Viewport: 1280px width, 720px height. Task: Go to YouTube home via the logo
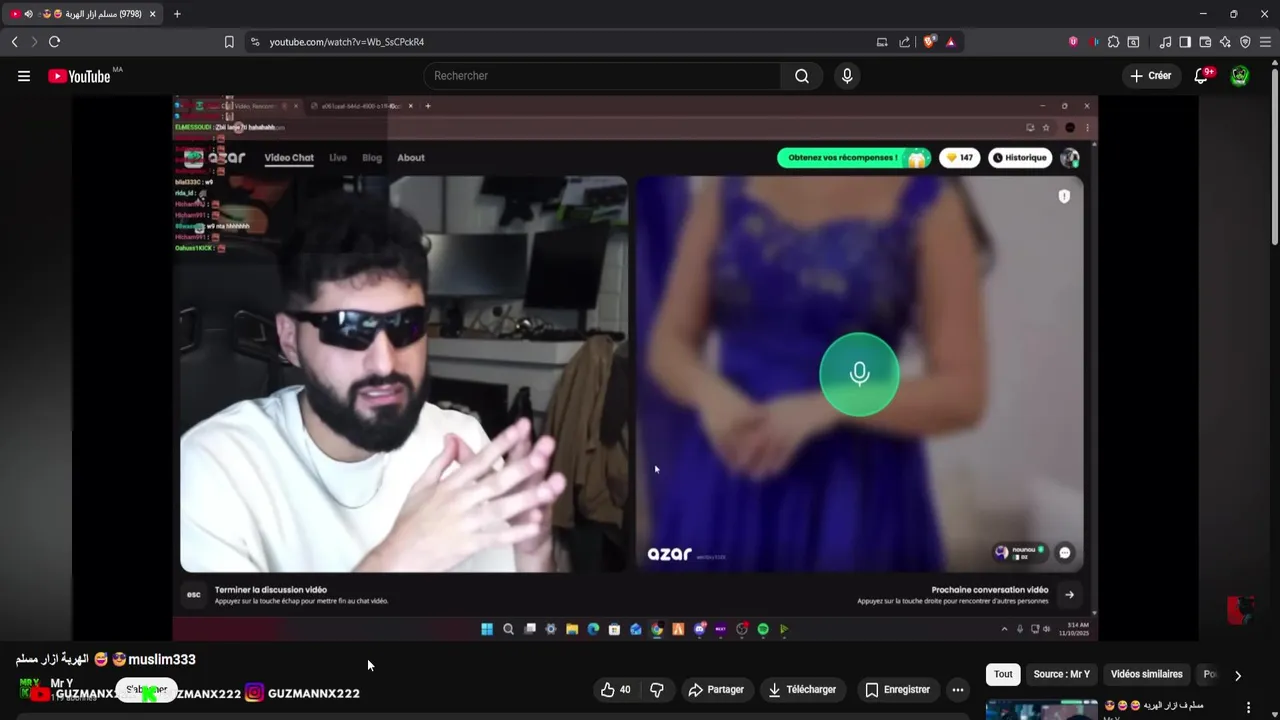pos(79,76)
